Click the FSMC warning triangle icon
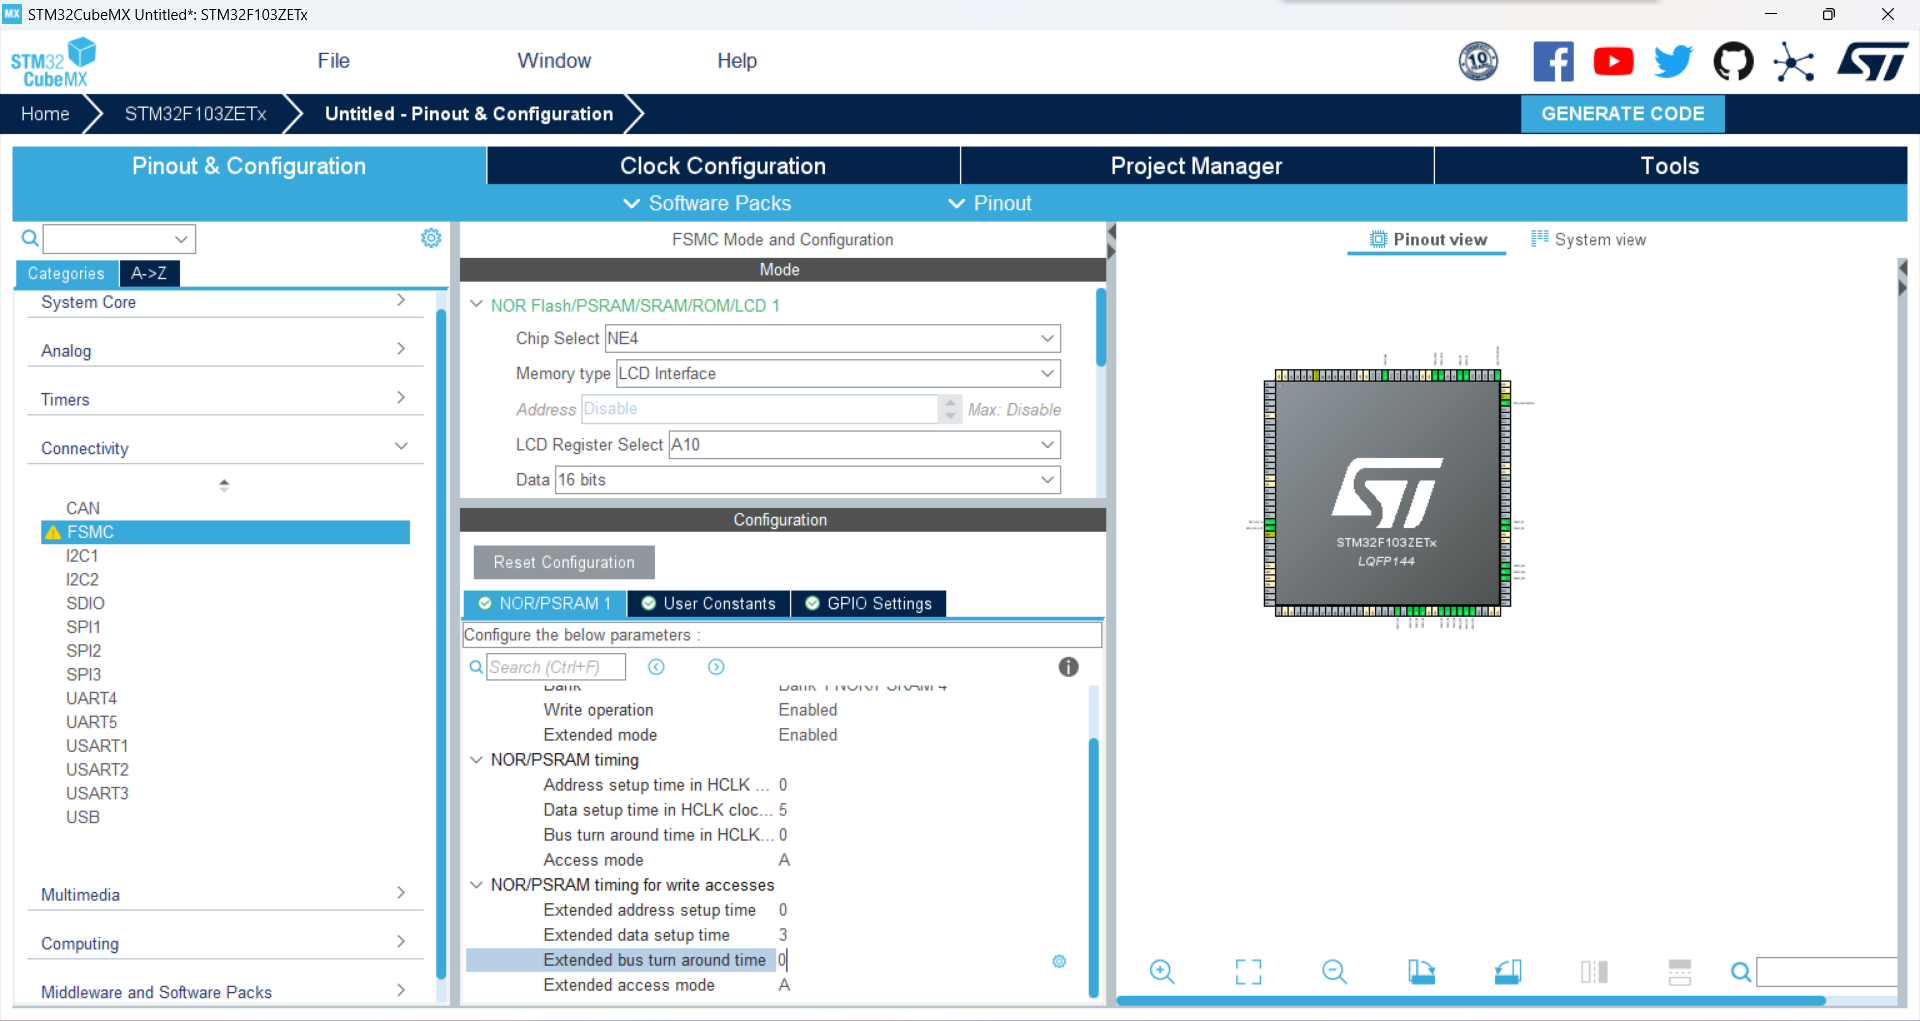This screenshot has height=1021, width=1920. click(x=53, y=533)
